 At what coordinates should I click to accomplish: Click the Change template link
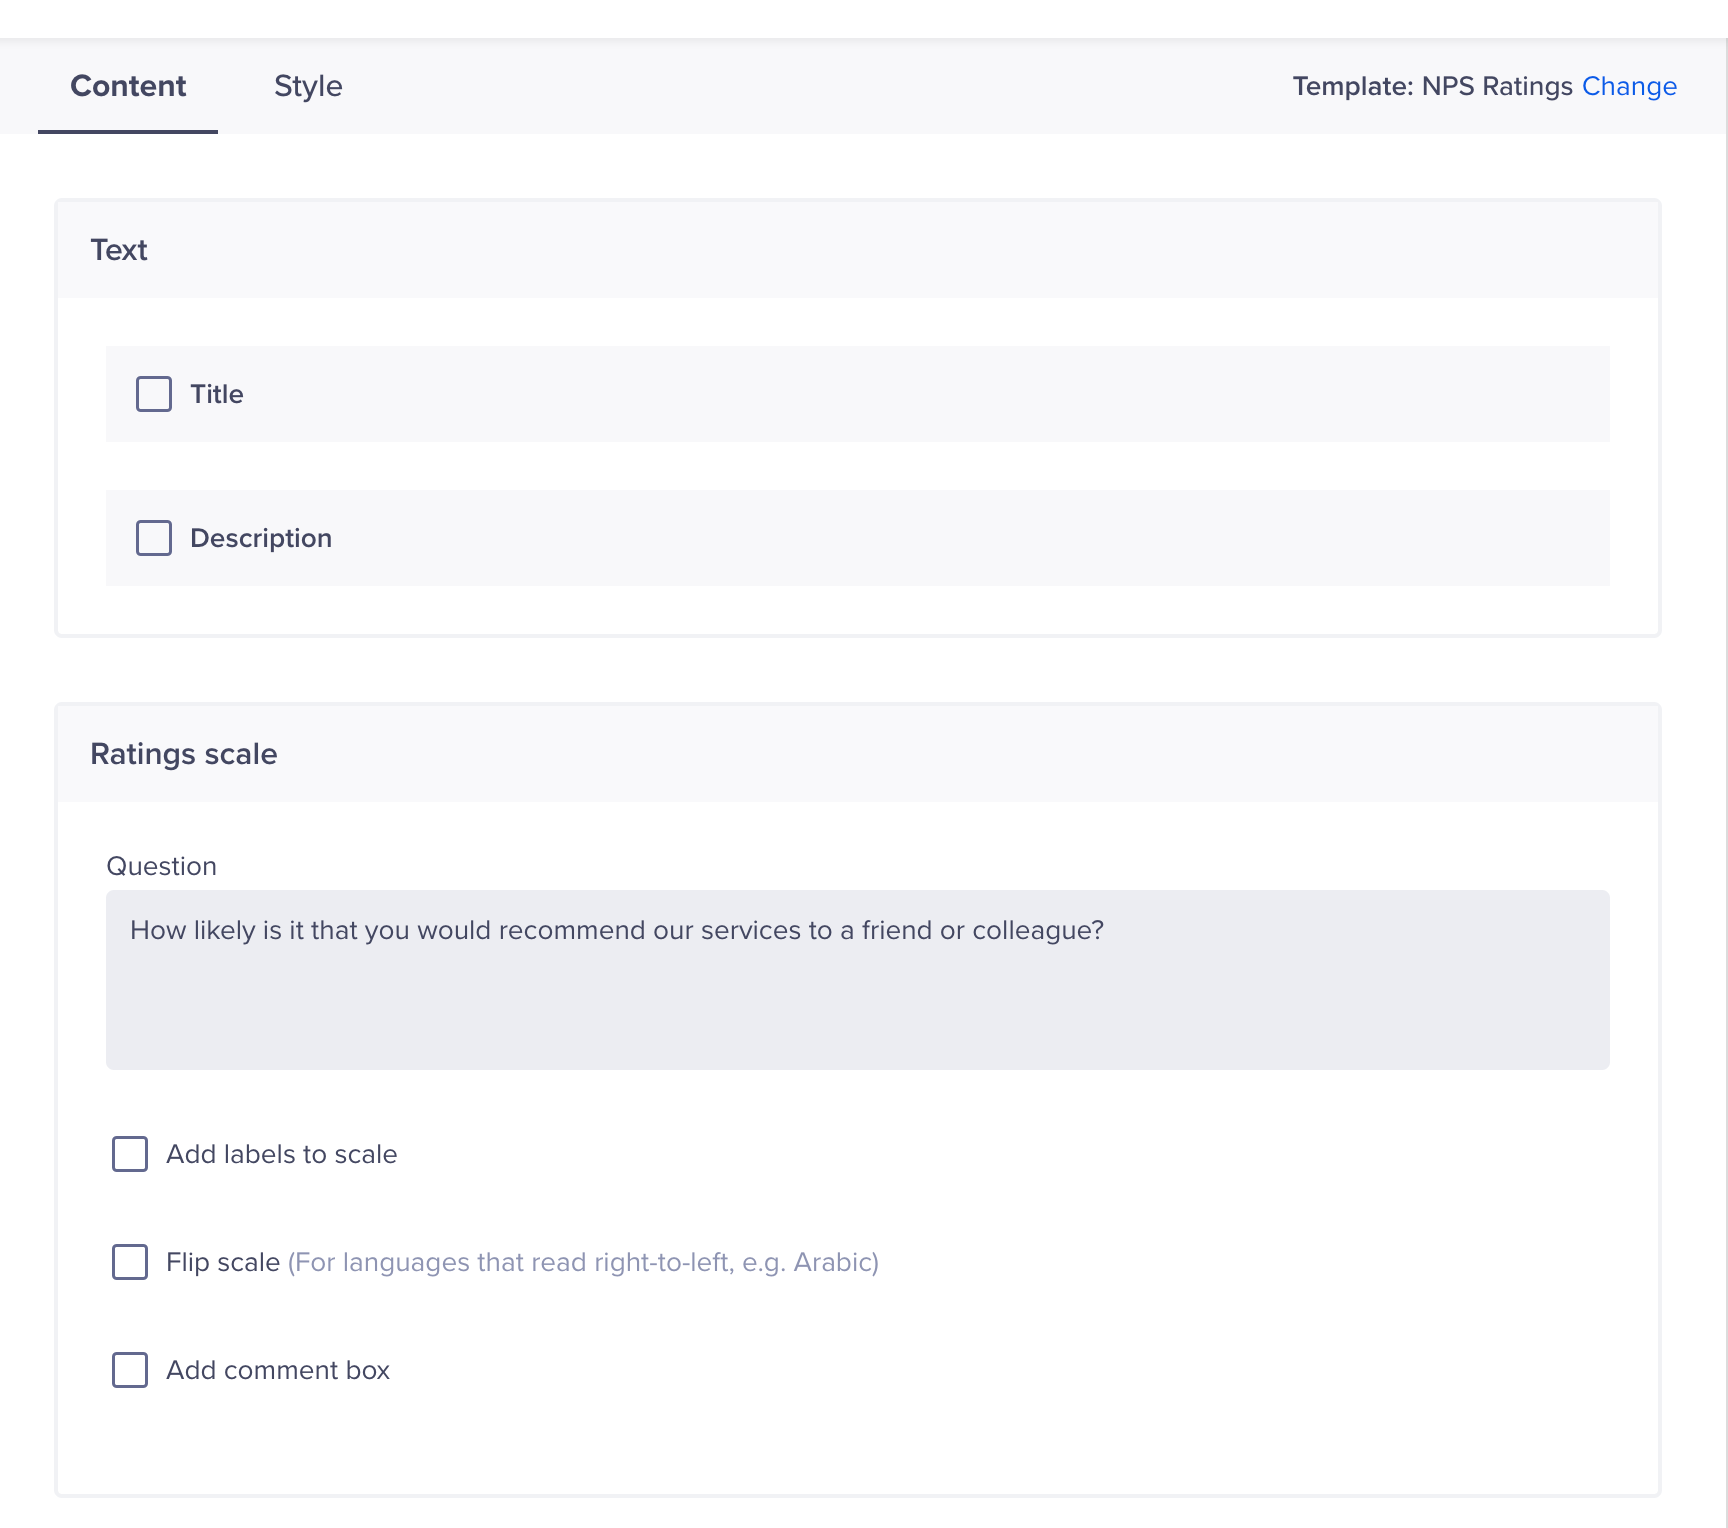point(1629,87)
